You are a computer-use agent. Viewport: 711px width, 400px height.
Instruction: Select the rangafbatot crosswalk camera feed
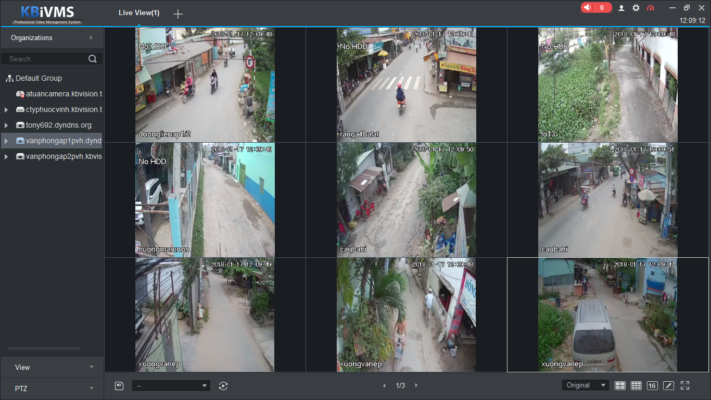click(406, 85)
